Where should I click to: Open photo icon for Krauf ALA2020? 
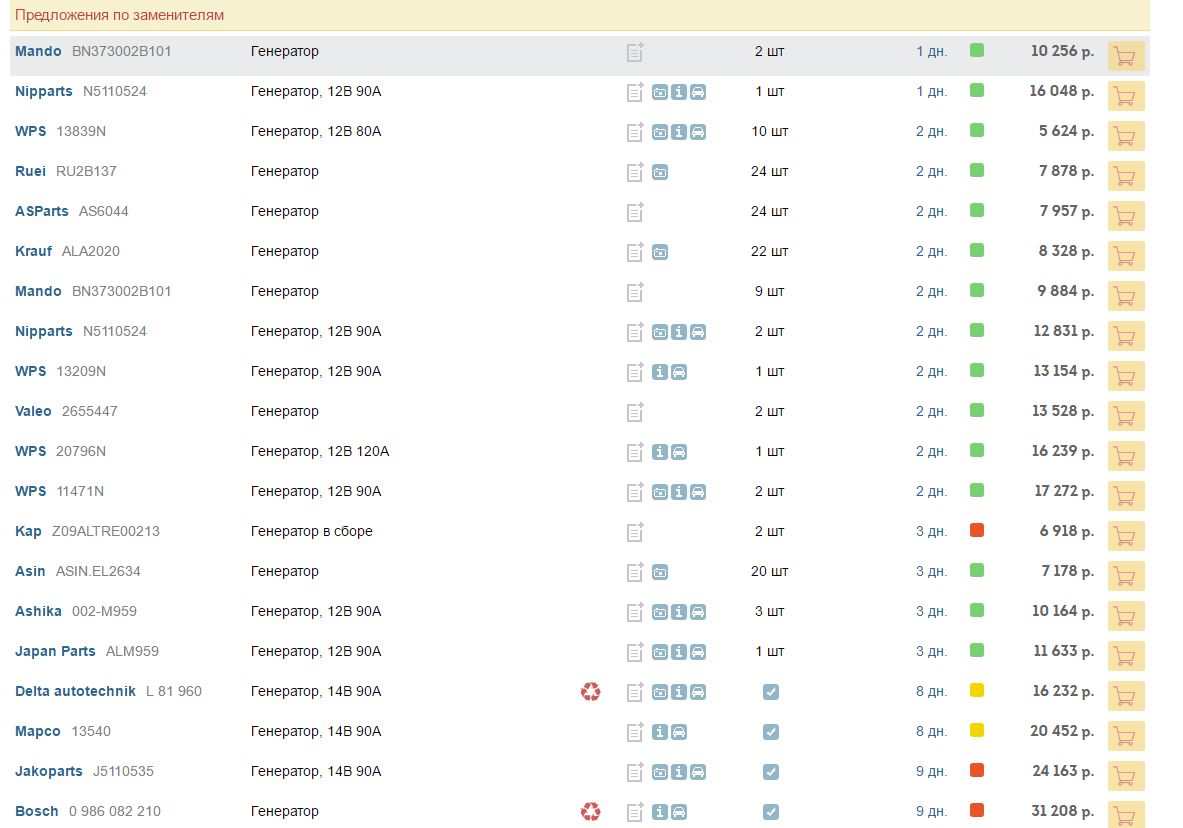(660, 253)
